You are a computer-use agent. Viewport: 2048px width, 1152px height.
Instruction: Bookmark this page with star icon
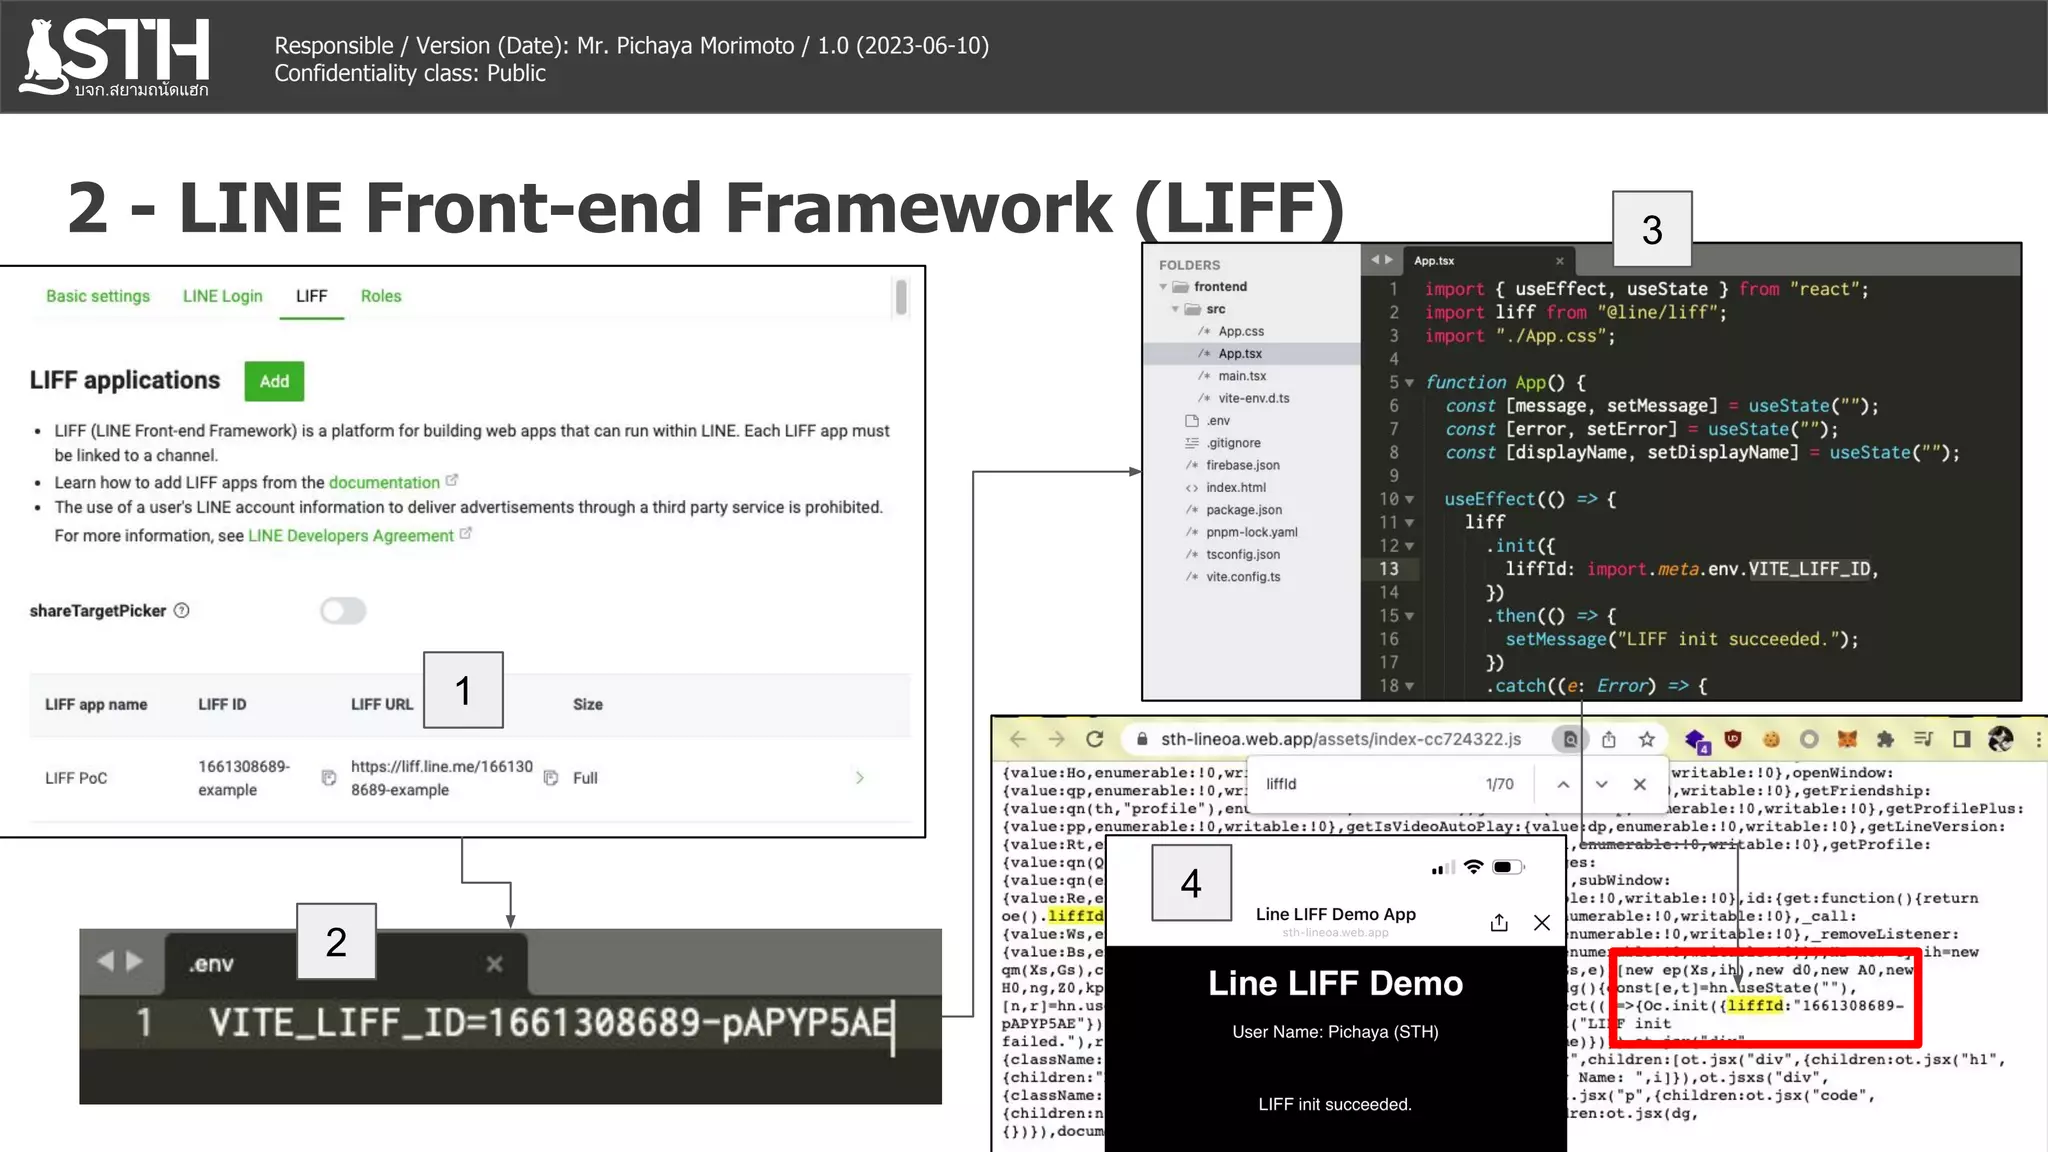(1647, 739)
